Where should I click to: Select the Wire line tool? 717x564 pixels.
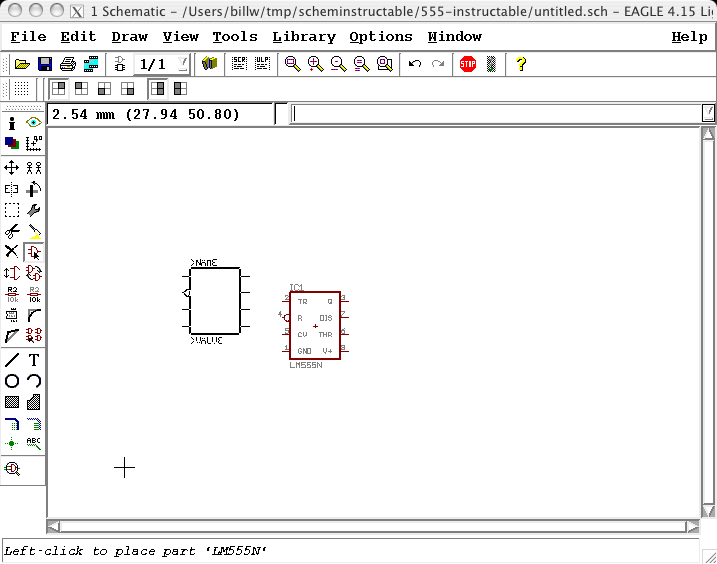[x=12, y=360]
